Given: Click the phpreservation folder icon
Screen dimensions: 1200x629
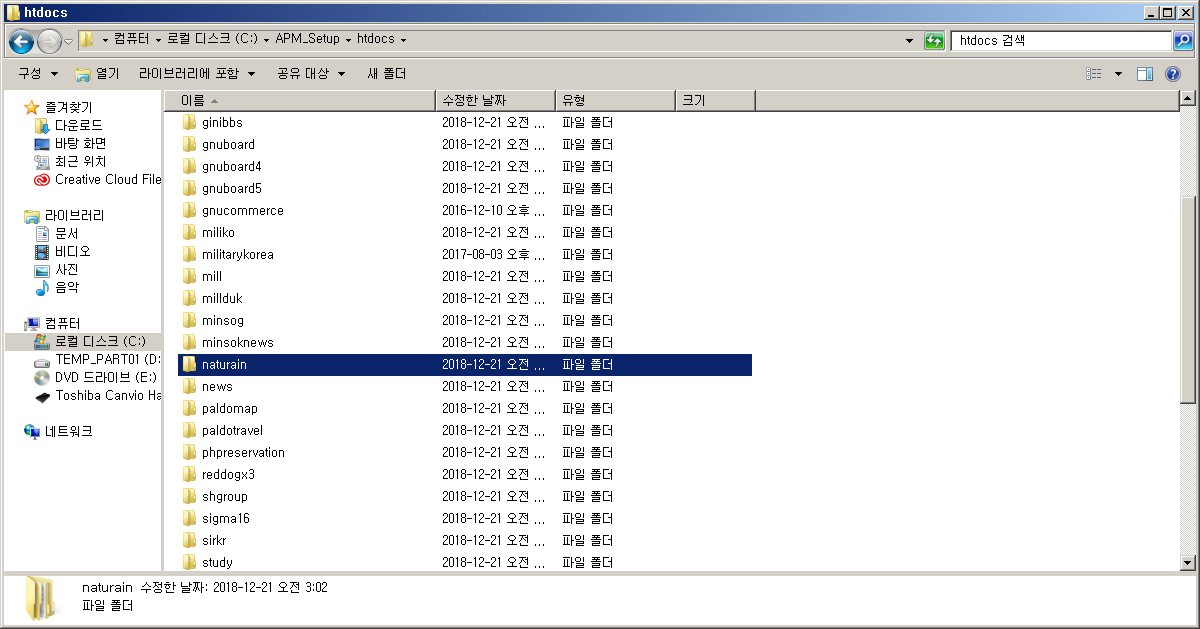Looking at the screenshot, I should pyautogui.click(x=189, y=452).
